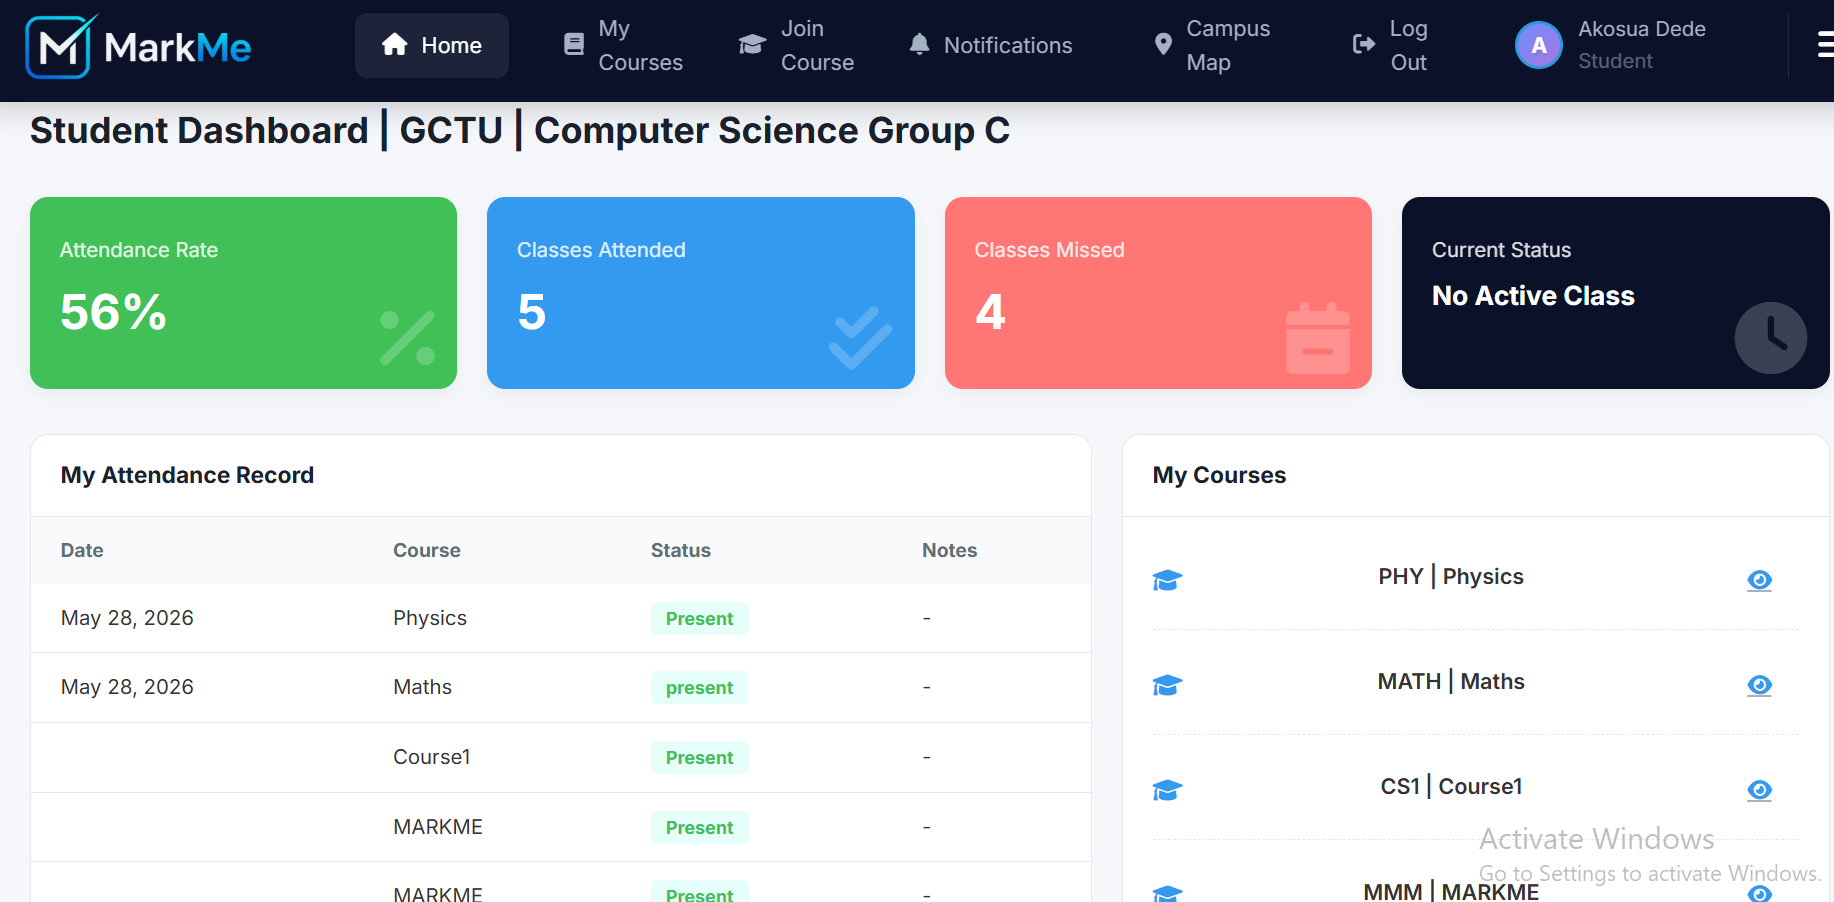Click the house icon on Home
This screenshot has width=1834, height=902.
tap(395, 45)
